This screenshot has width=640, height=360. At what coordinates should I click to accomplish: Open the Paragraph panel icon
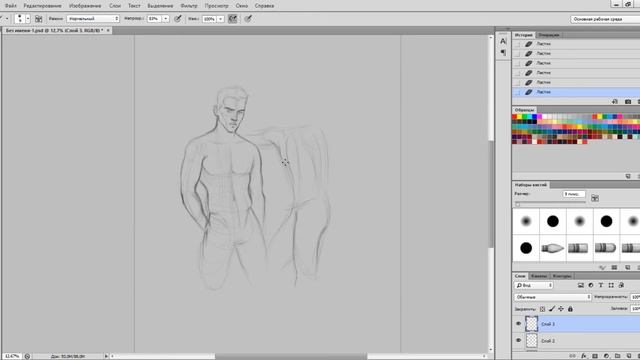click(x=503, y=53)
